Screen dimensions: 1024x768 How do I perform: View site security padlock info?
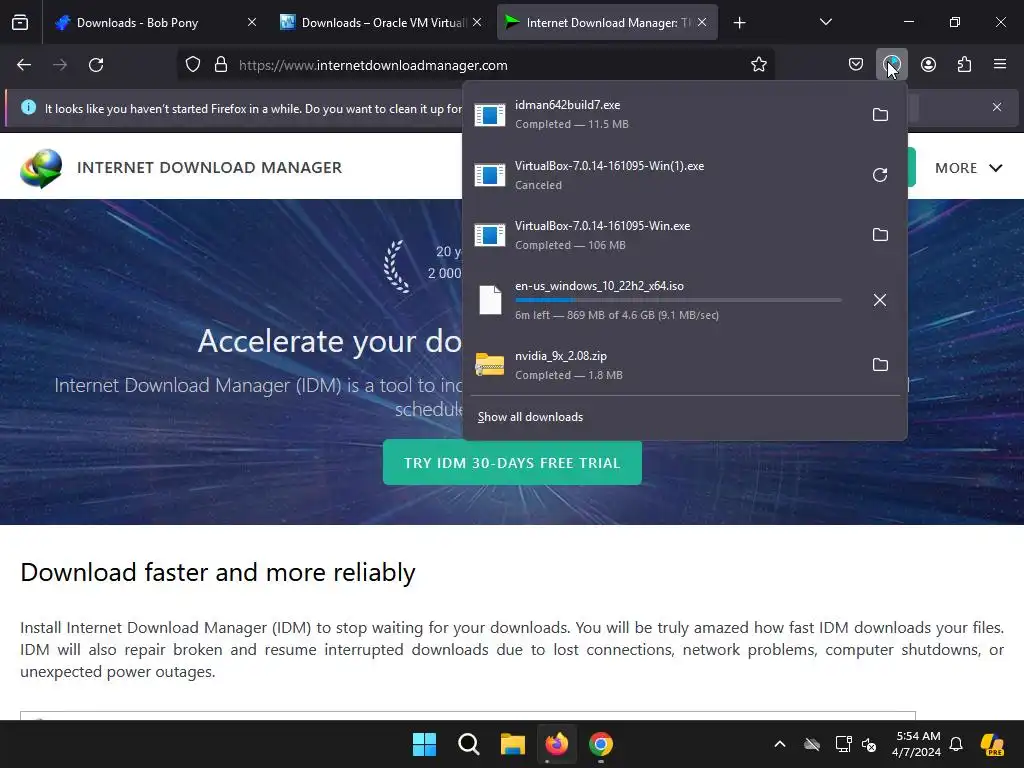[x=221, y=65]
